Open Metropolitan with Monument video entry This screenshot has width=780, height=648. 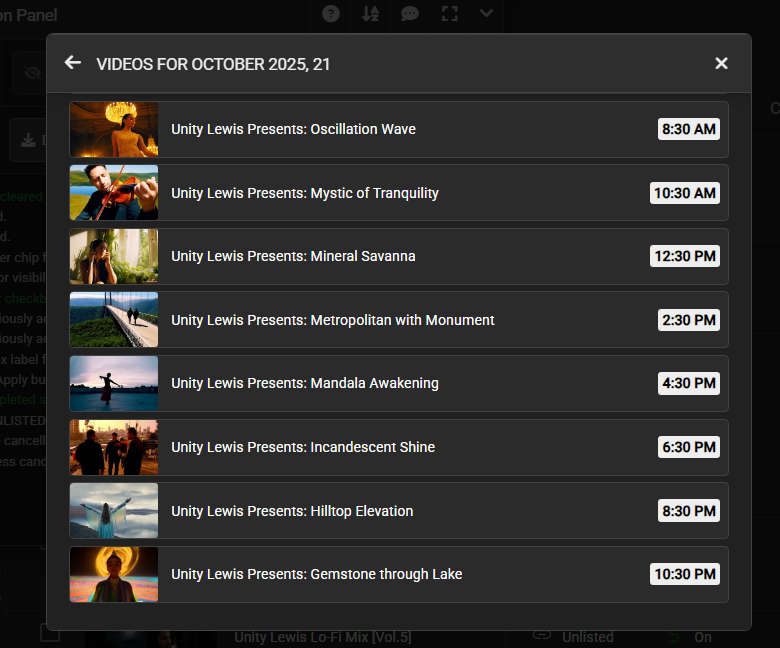[333, 320]
